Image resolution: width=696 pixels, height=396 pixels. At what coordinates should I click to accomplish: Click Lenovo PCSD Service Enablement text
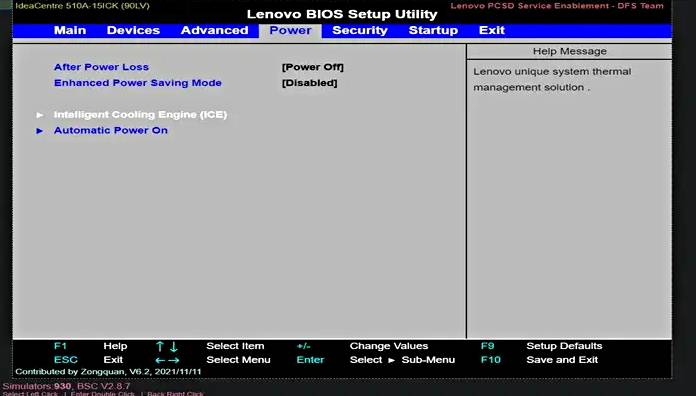pyautogui.click(x=557, y=6)
